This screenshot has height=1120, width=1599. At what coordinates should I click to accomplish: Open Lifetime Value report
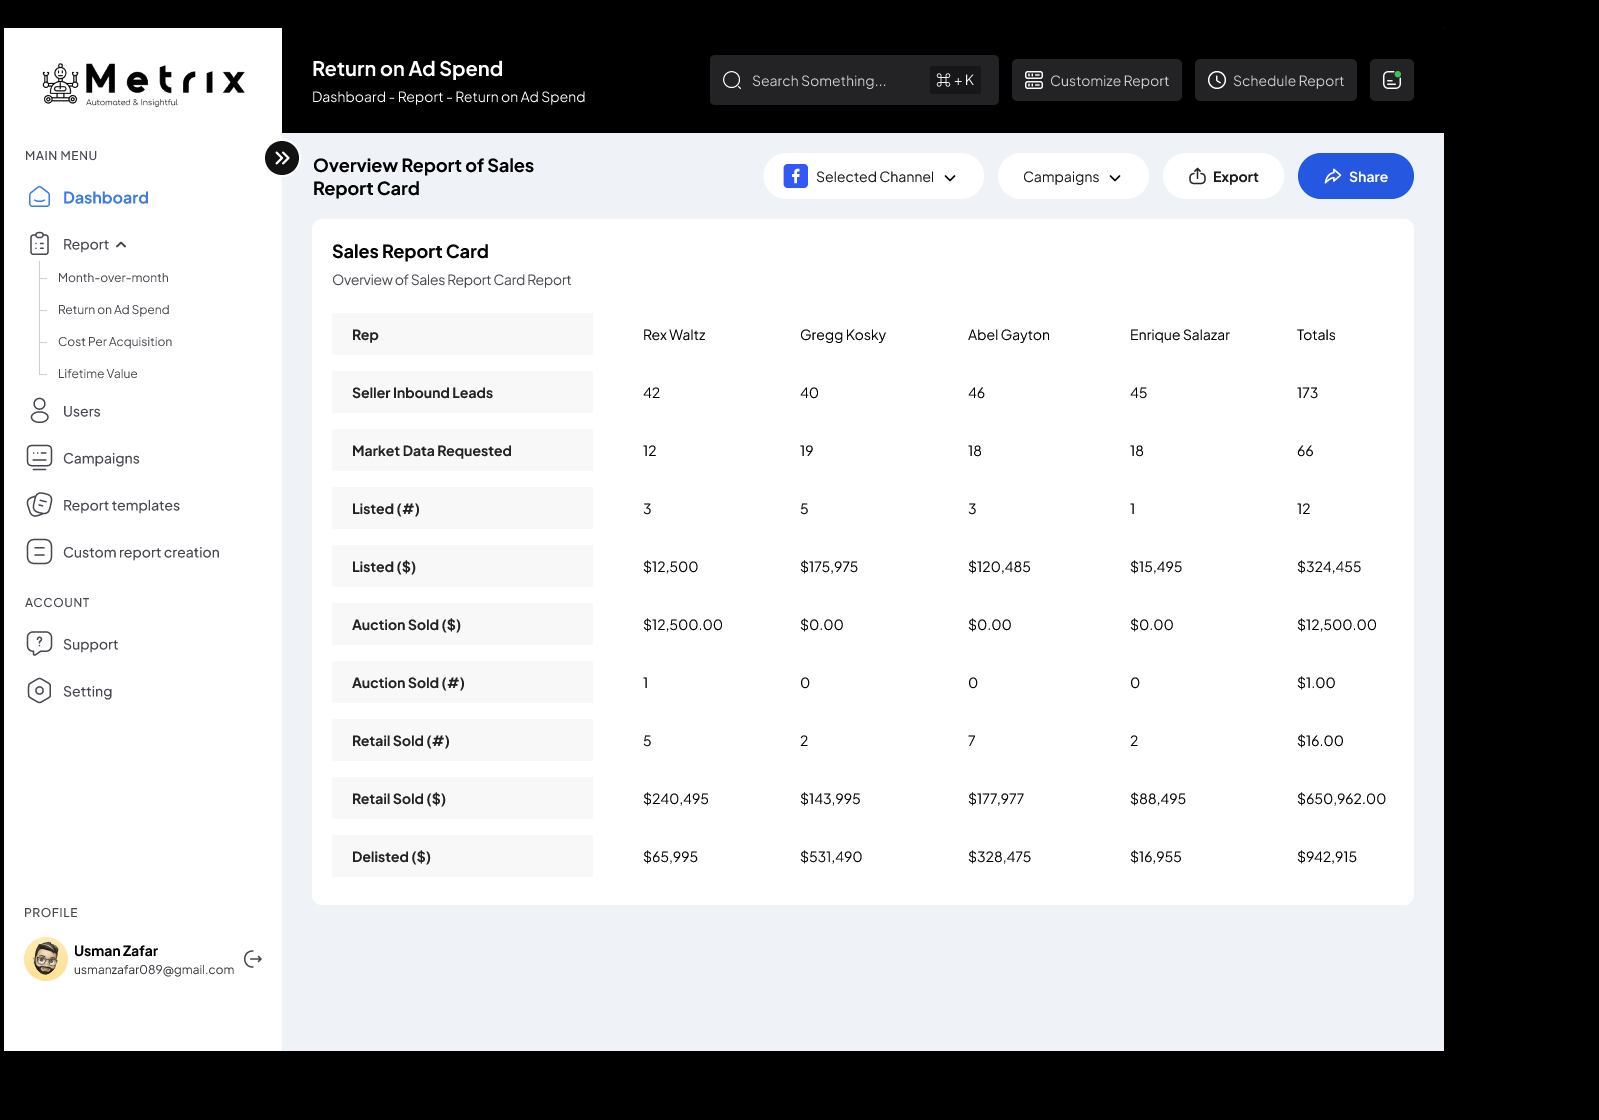click(x=98, y=373)
